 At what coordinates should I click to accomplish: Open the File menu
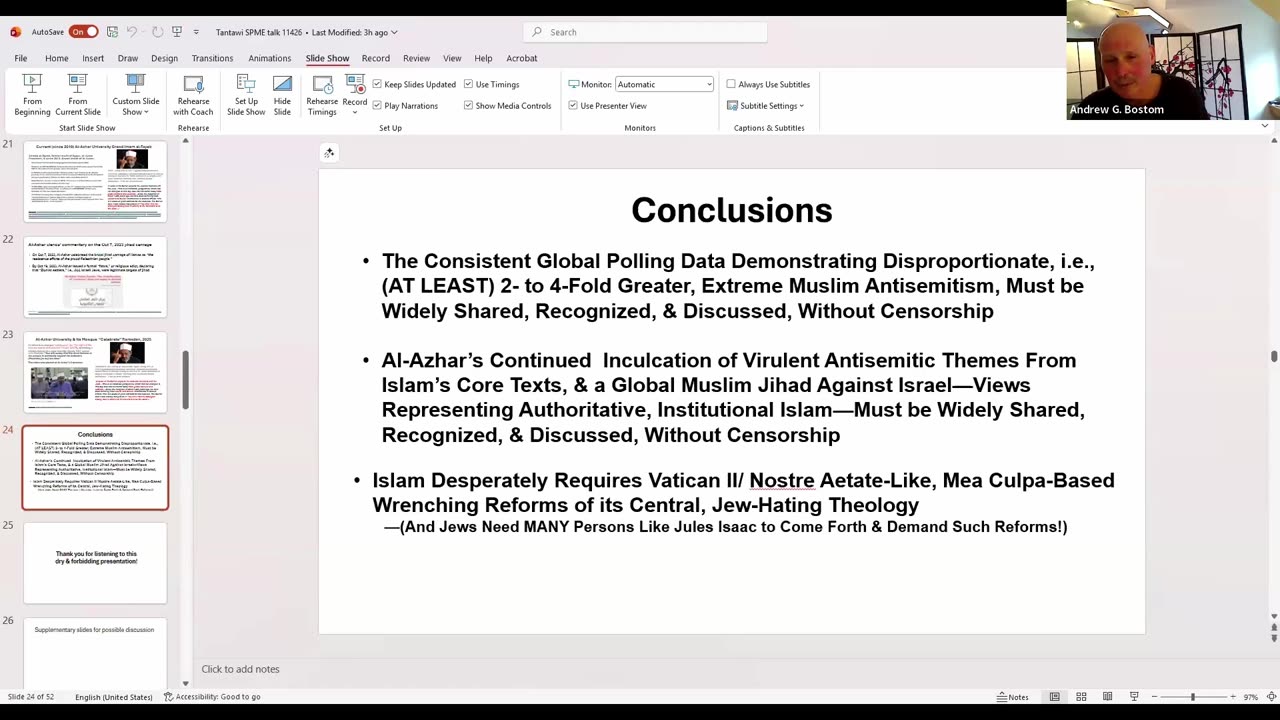[20, 58]
